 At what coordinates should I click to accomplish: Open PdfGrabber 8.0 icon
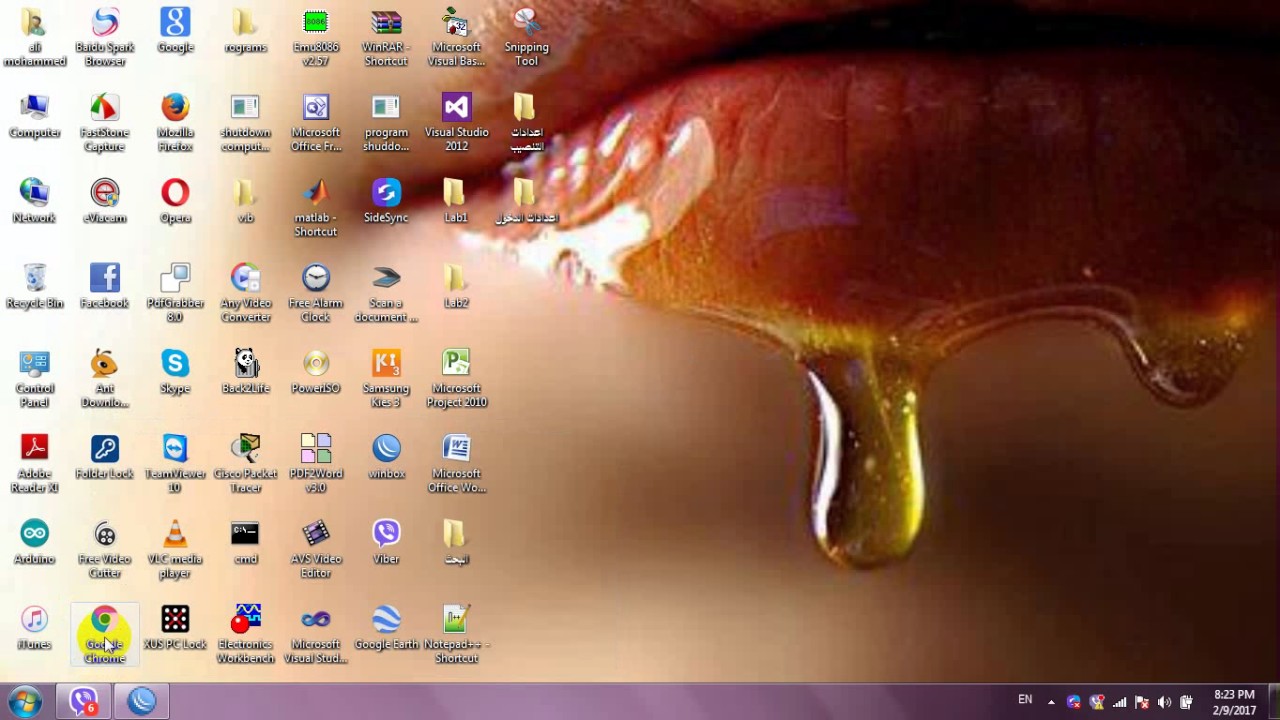click(175, 294)
